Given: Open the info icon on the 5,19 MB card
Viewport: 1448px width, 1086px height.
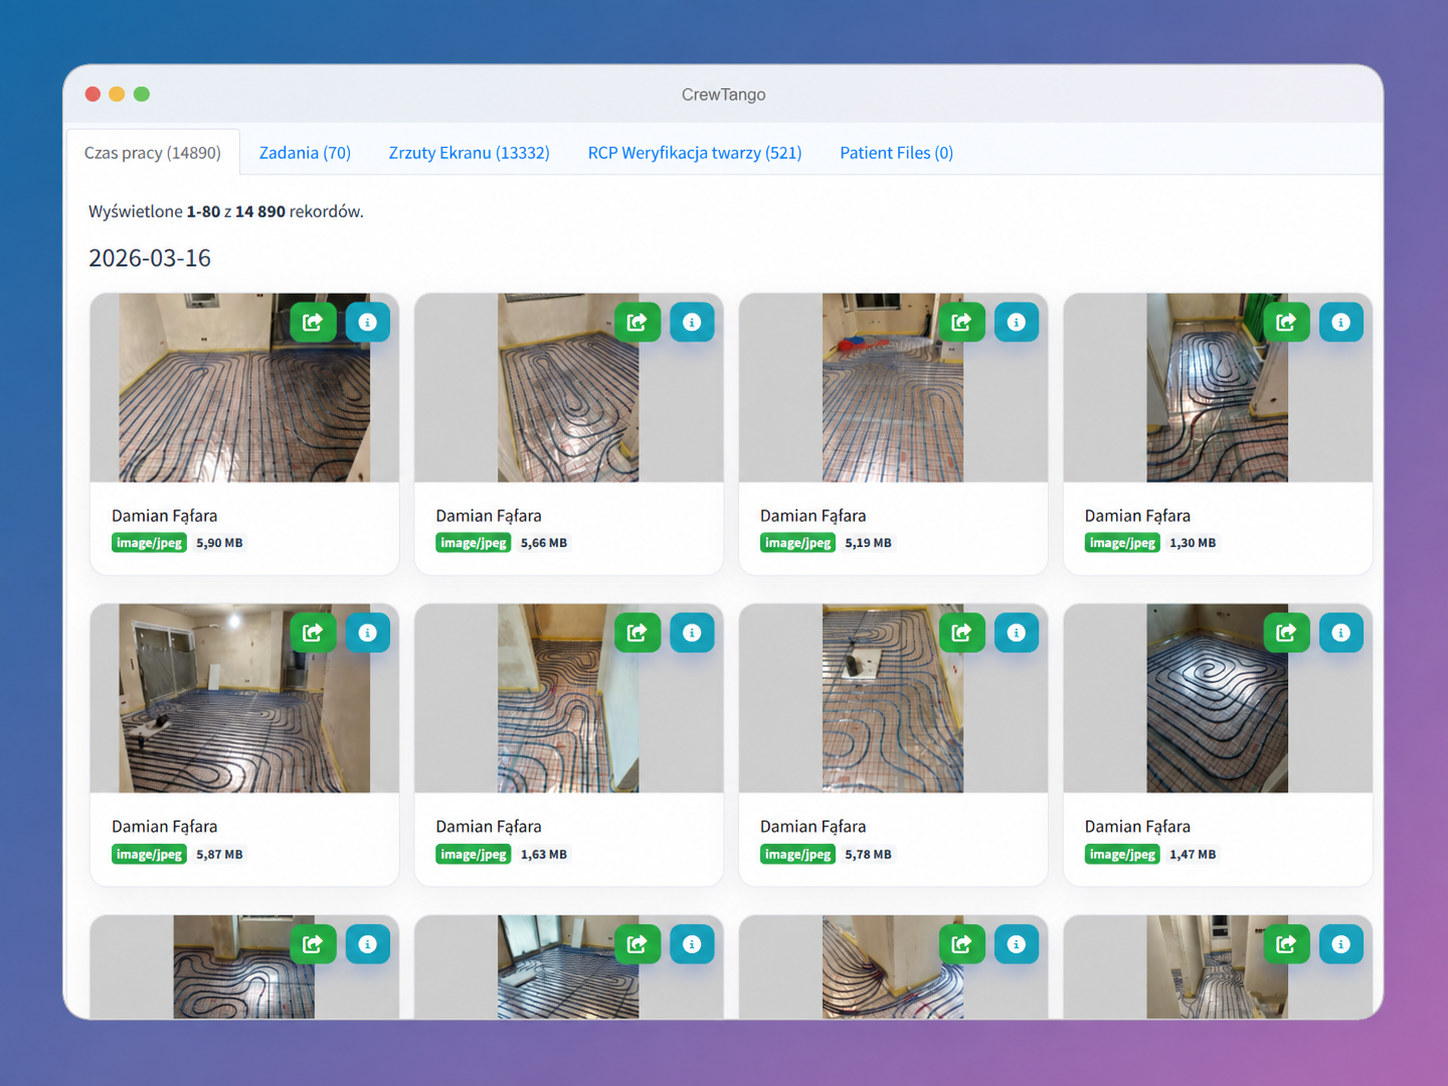Looking at the screenshot, I should [1016, 322].
